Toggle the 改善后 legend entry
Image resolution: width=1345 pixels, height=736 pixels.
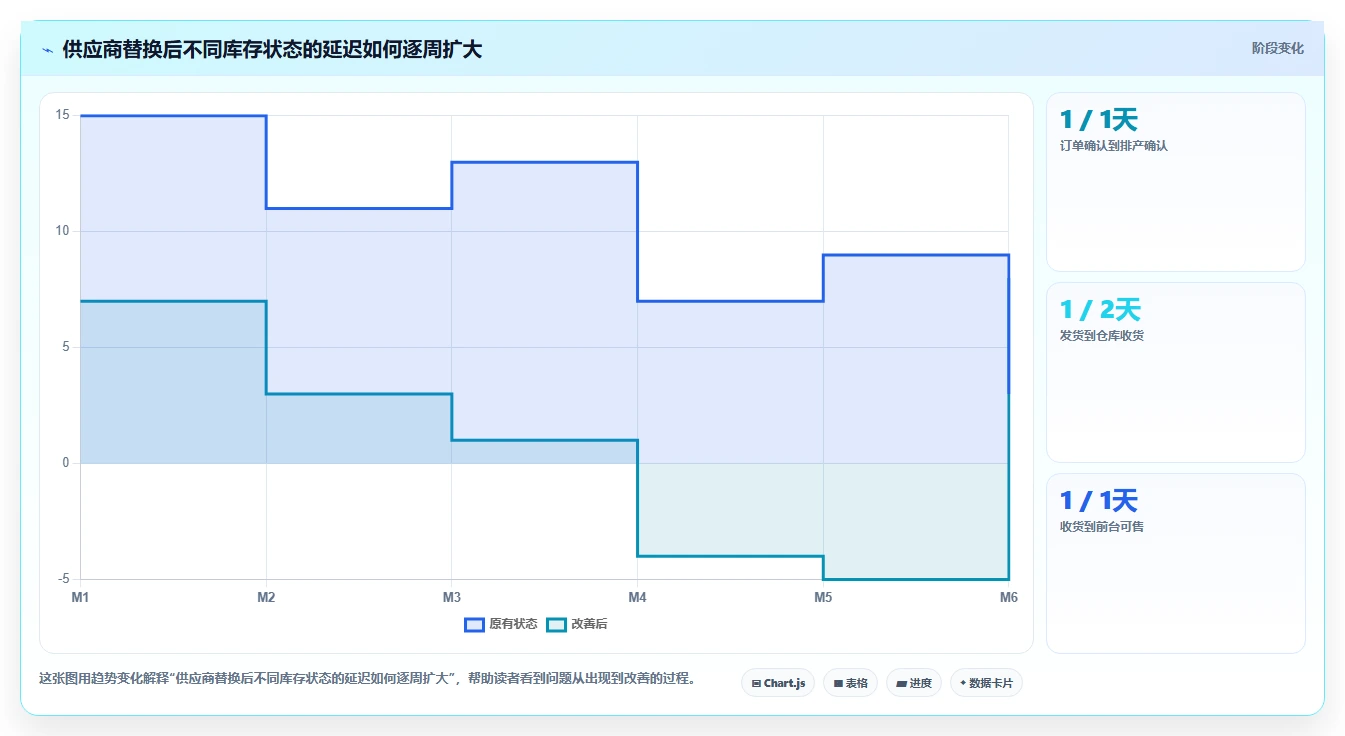577,624
